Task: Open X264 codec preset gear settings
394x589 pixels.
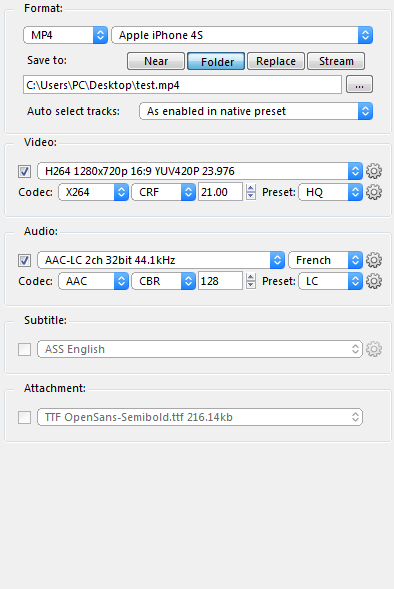Action: coord(374,192)
